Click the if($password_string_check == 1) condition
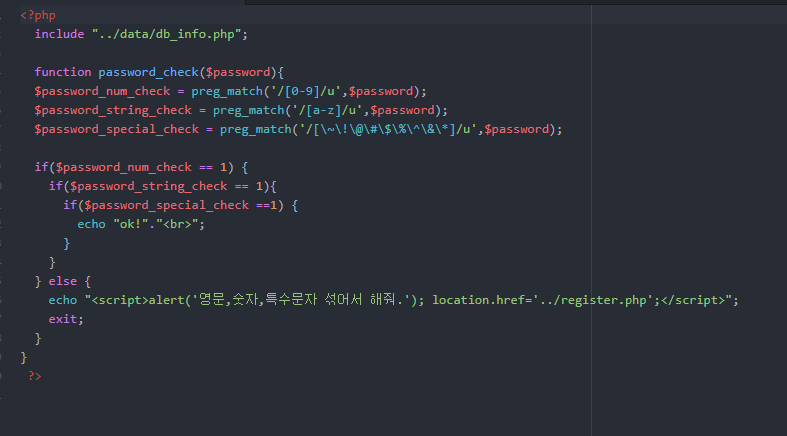 point(159,187)
